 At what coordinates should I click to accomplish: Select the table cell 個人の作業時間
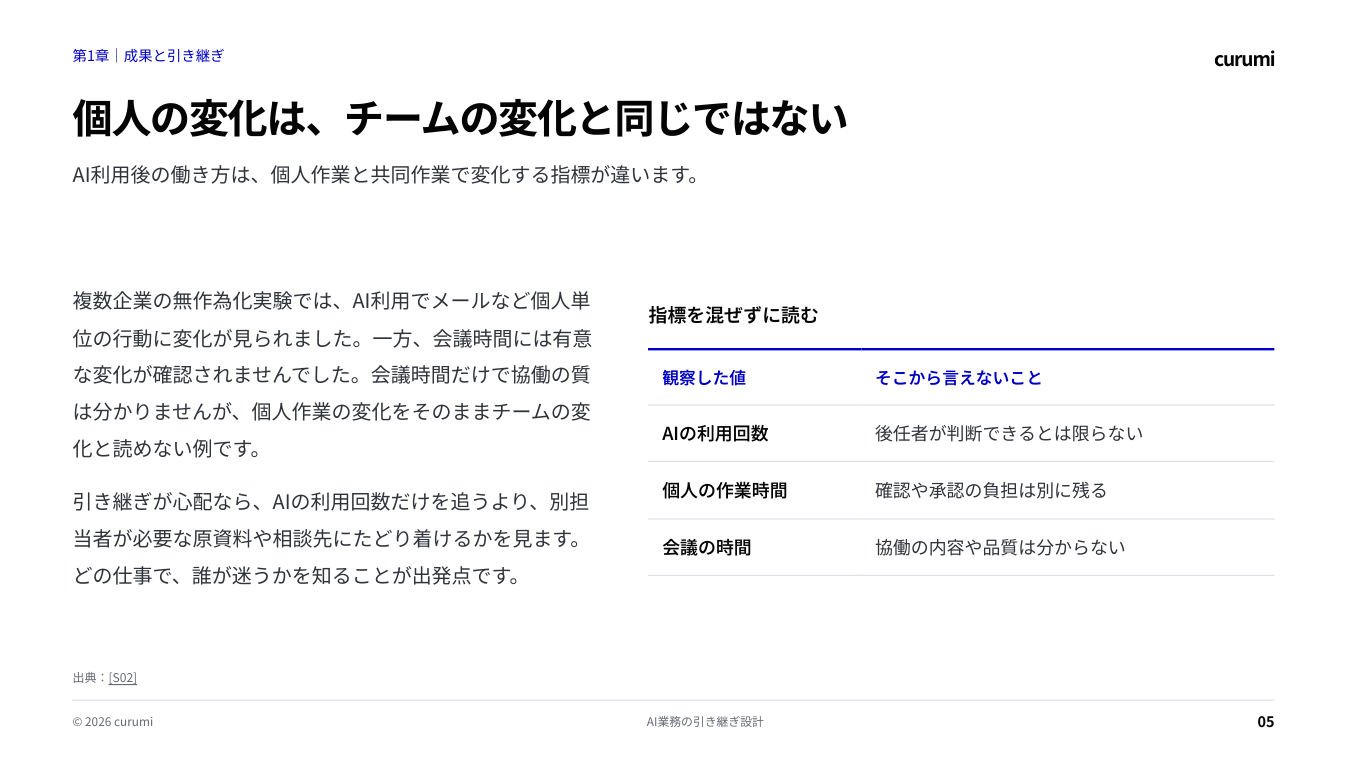[x=724, y=490]
